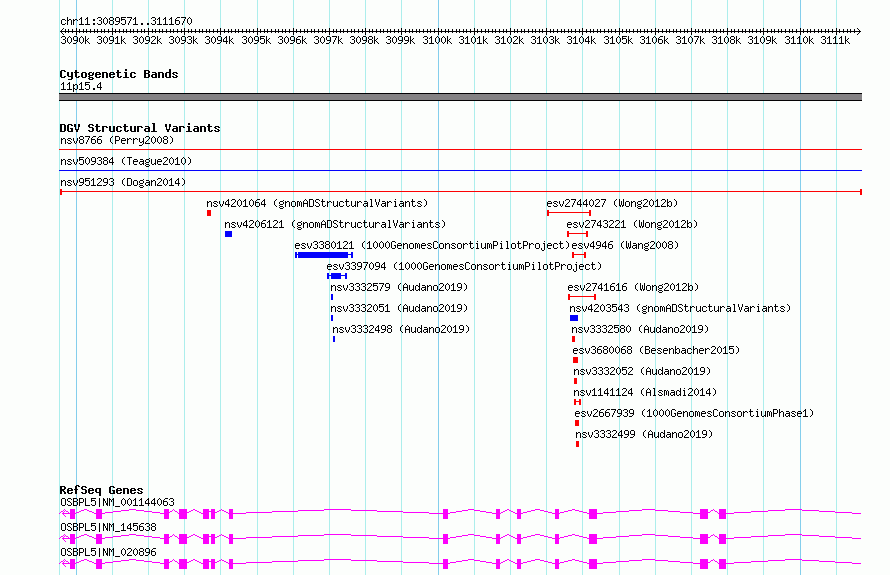The image size is (890, 575).
Task: Click gene label OSBPL5|NM_001144063
Action: (117, 502)
